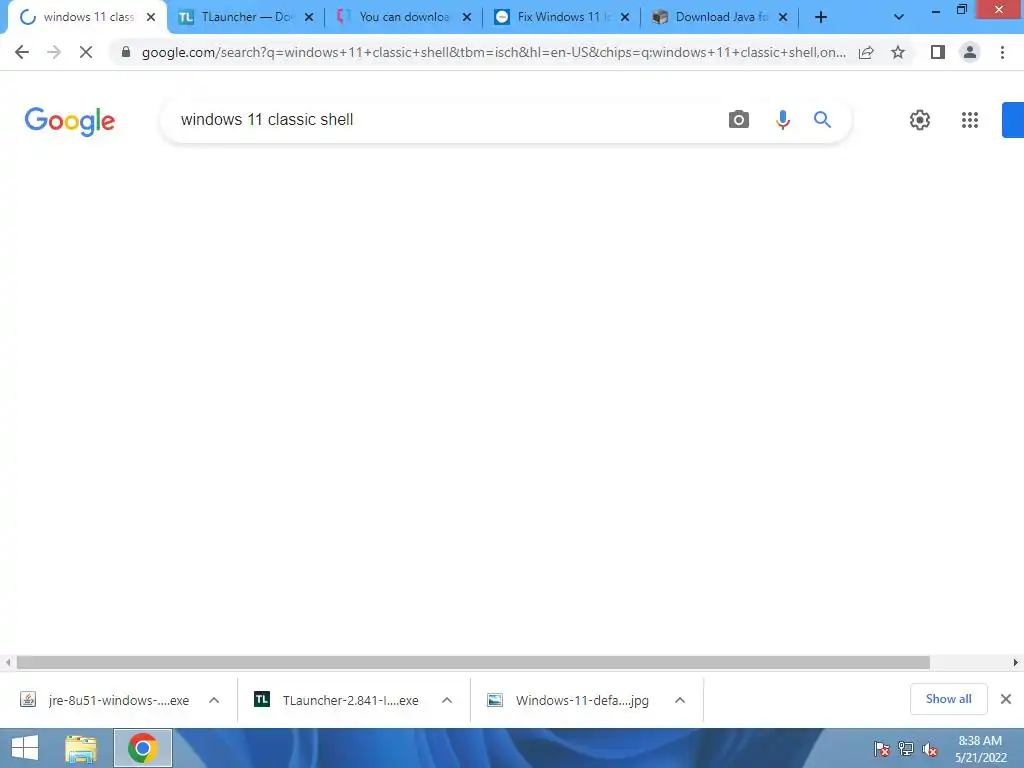Expand options for TLauncher download

tap(447, 700)
